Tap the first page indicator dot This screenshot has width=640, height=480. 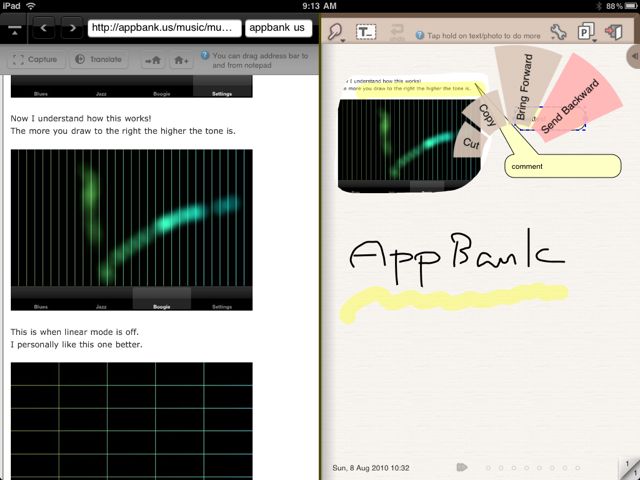[488, 468]
